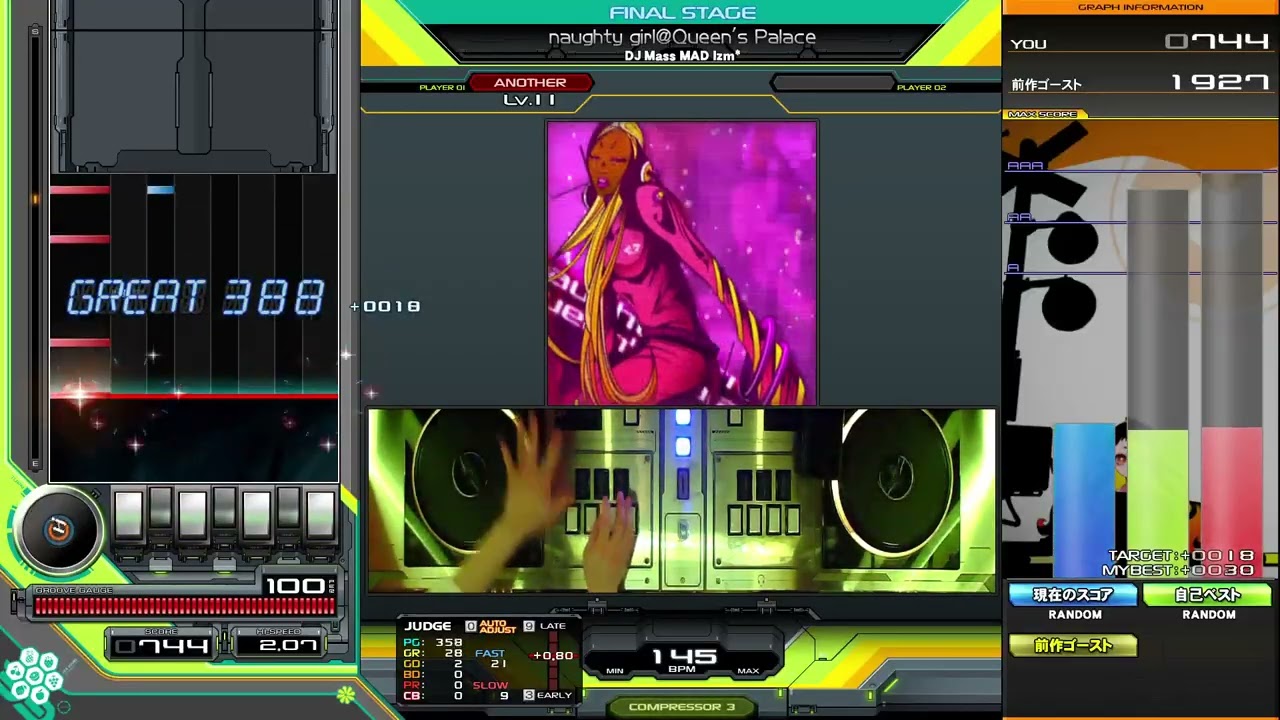Click the 前作ゴースト yellow button
The width and height of the screenshot is (1280, 720).
(x=1073, y=646)
